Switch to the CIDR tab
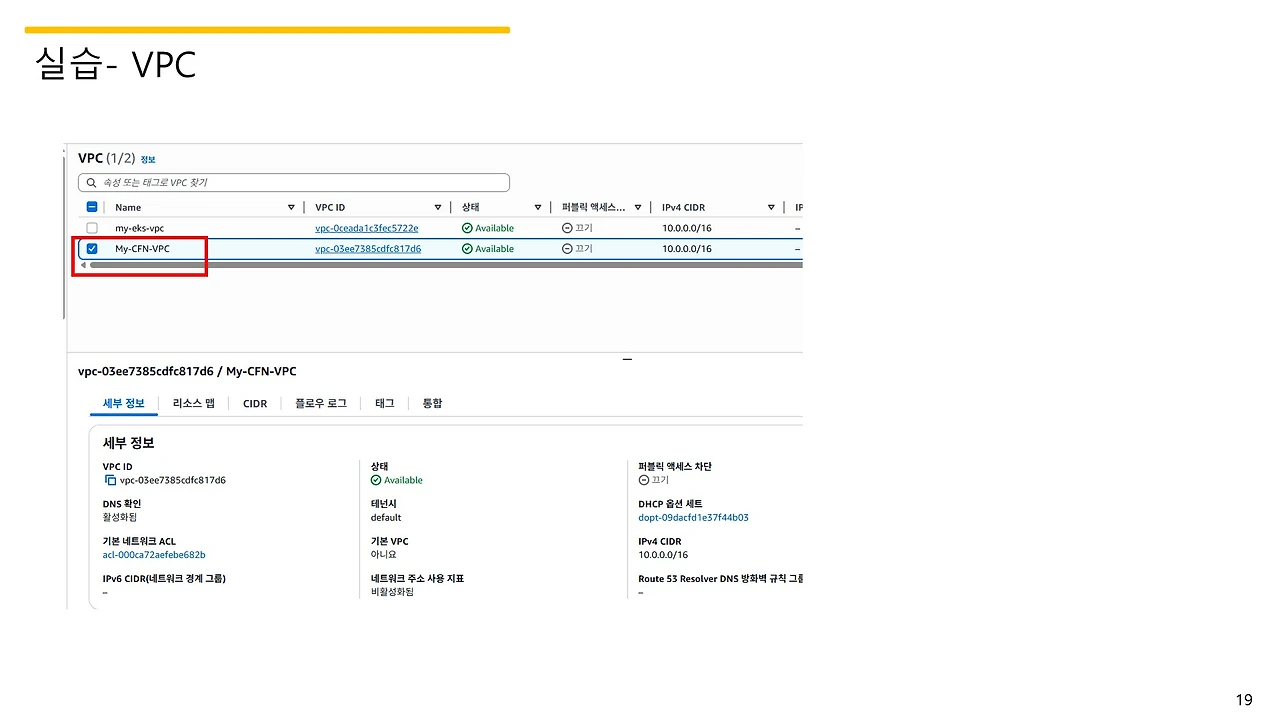 pyautogui.click(x=255, y=404)
